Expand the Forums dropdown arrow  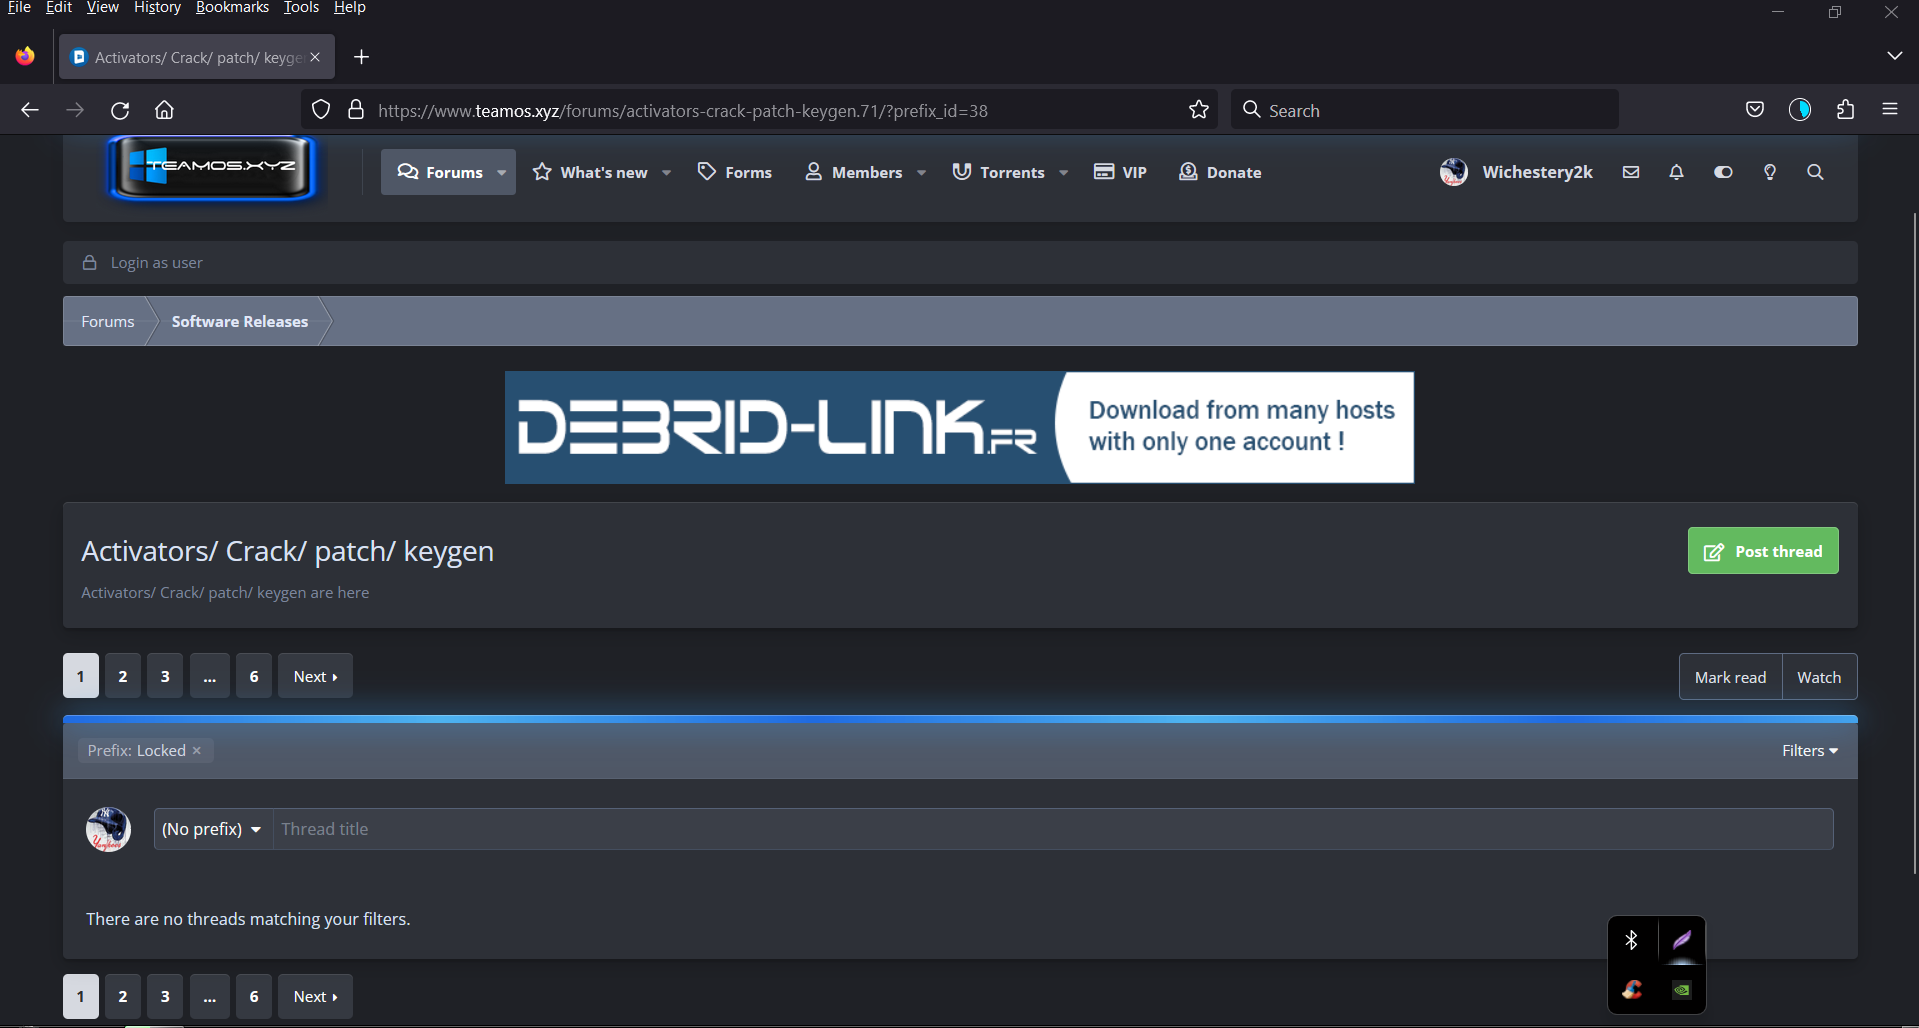pyautogui.click(x=502, y=172)
